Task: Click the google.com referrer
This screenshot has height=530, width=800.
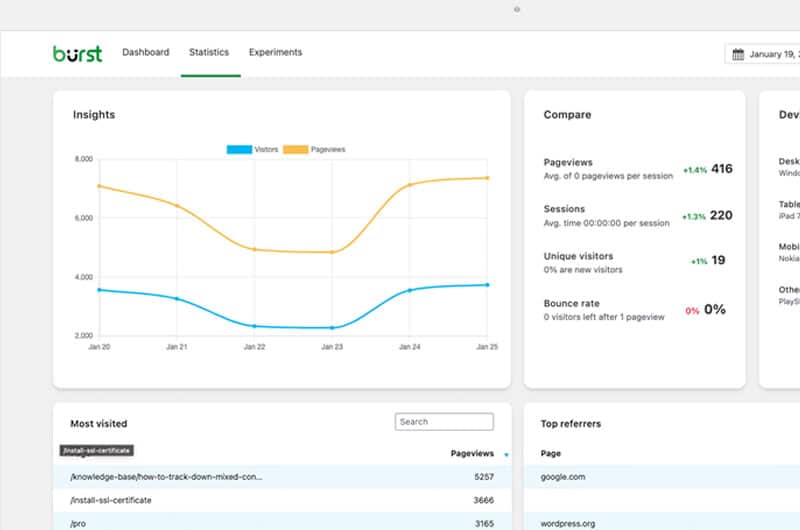Action: (x=563, y=477)
